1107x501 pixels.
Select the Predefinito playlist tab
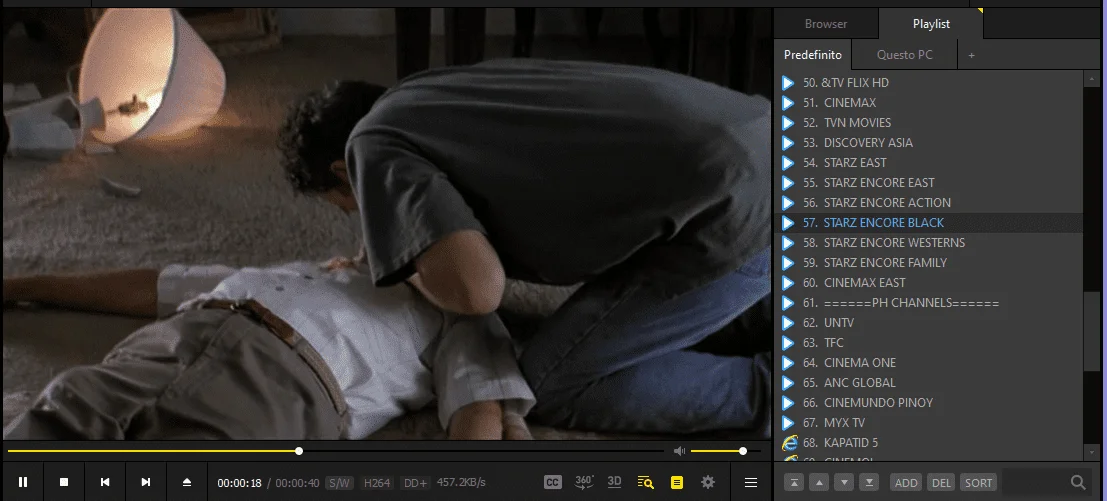(813, 54)
